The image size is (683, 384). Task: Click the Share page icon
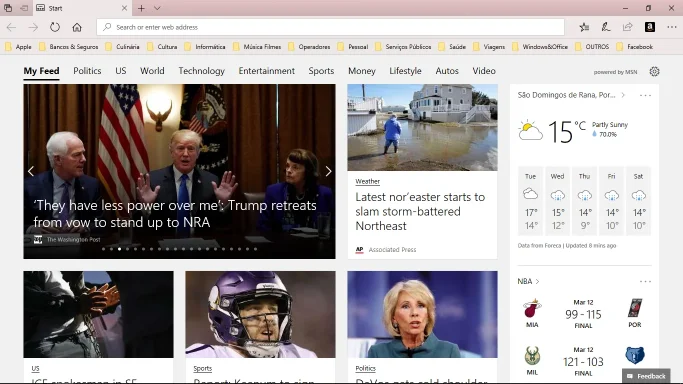pyautogui.click(x=627, y=27)
